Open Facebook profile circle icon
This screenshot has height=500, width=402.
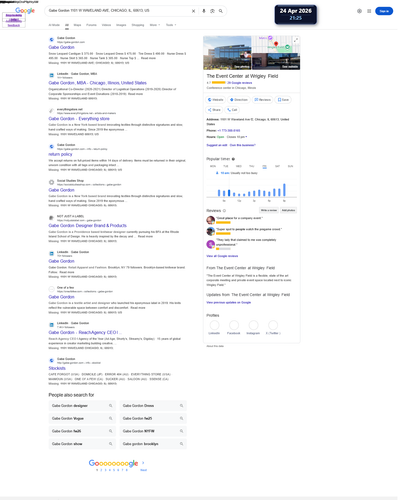(x=234, y=325)
